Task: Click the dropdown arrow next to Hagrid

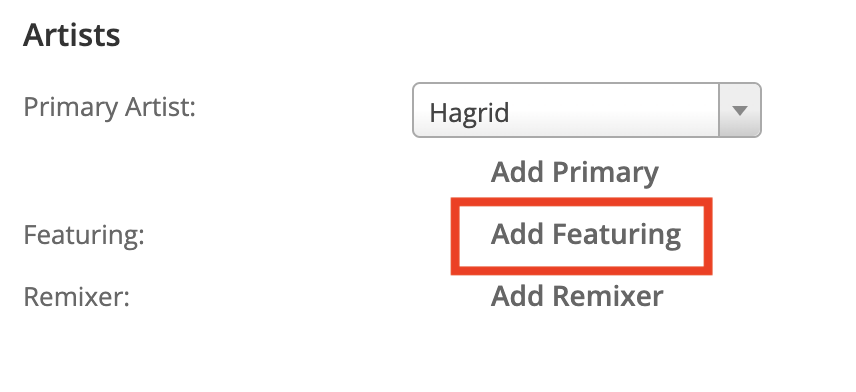Action: pos(740,110)
